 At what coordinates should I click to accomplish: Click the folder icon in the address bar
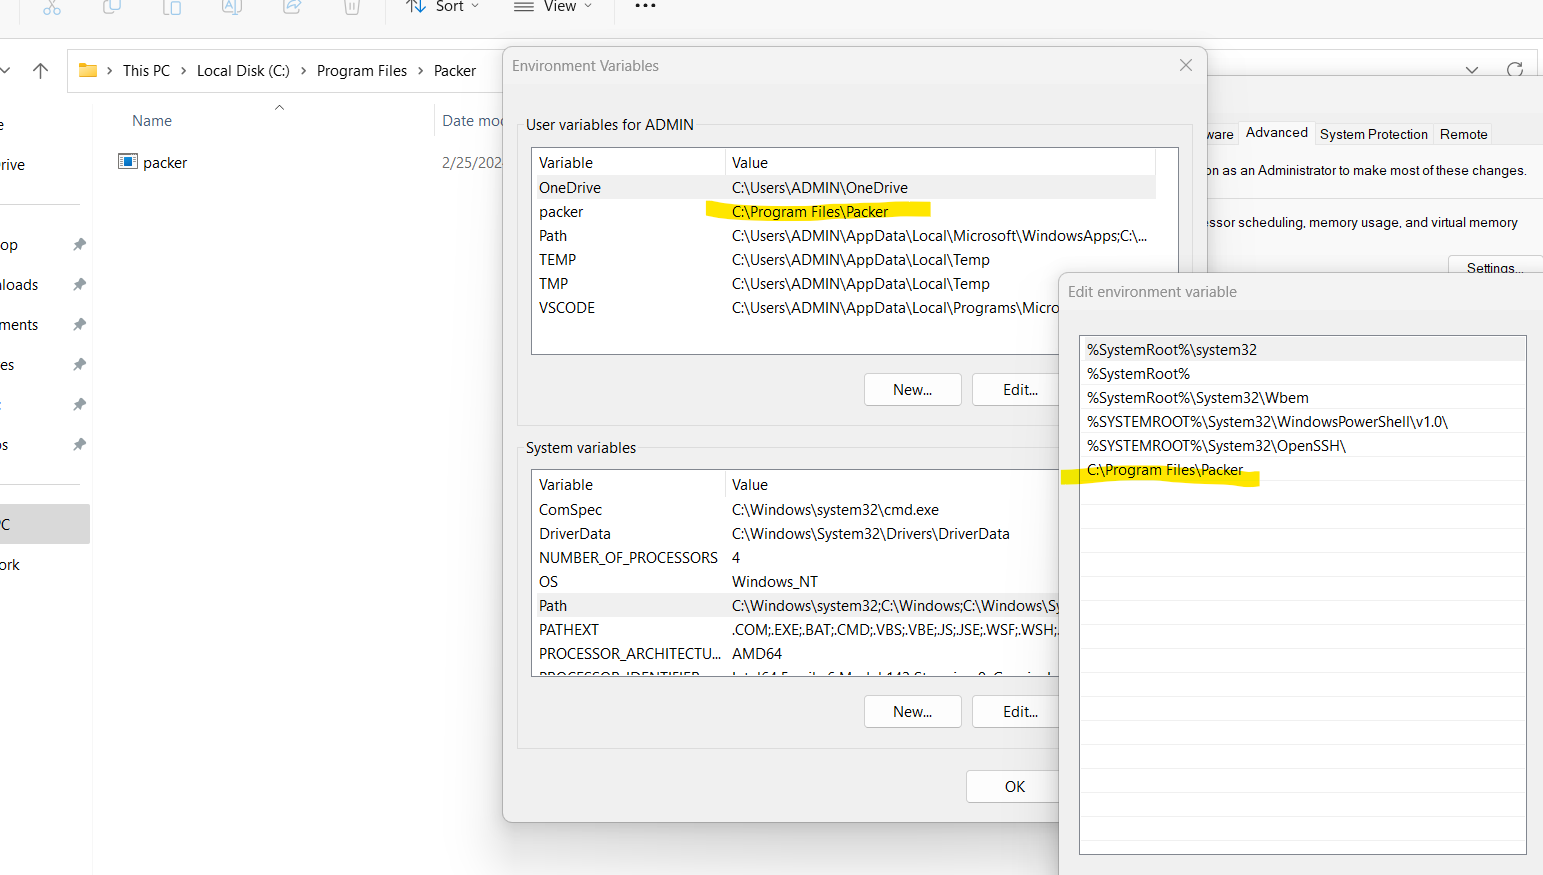[x=88, y=70]
